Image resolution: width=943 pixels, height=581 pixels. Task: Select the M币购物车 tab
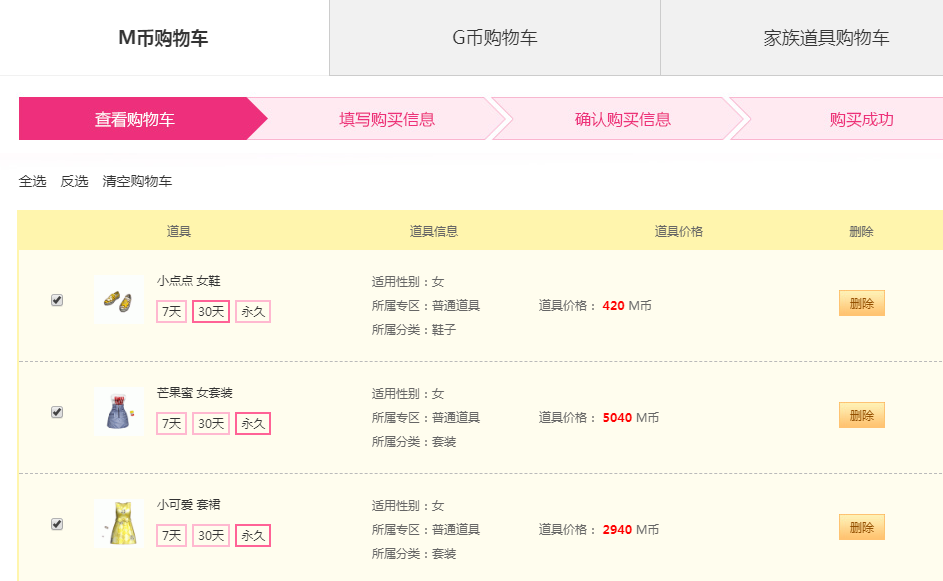(164, 38)
